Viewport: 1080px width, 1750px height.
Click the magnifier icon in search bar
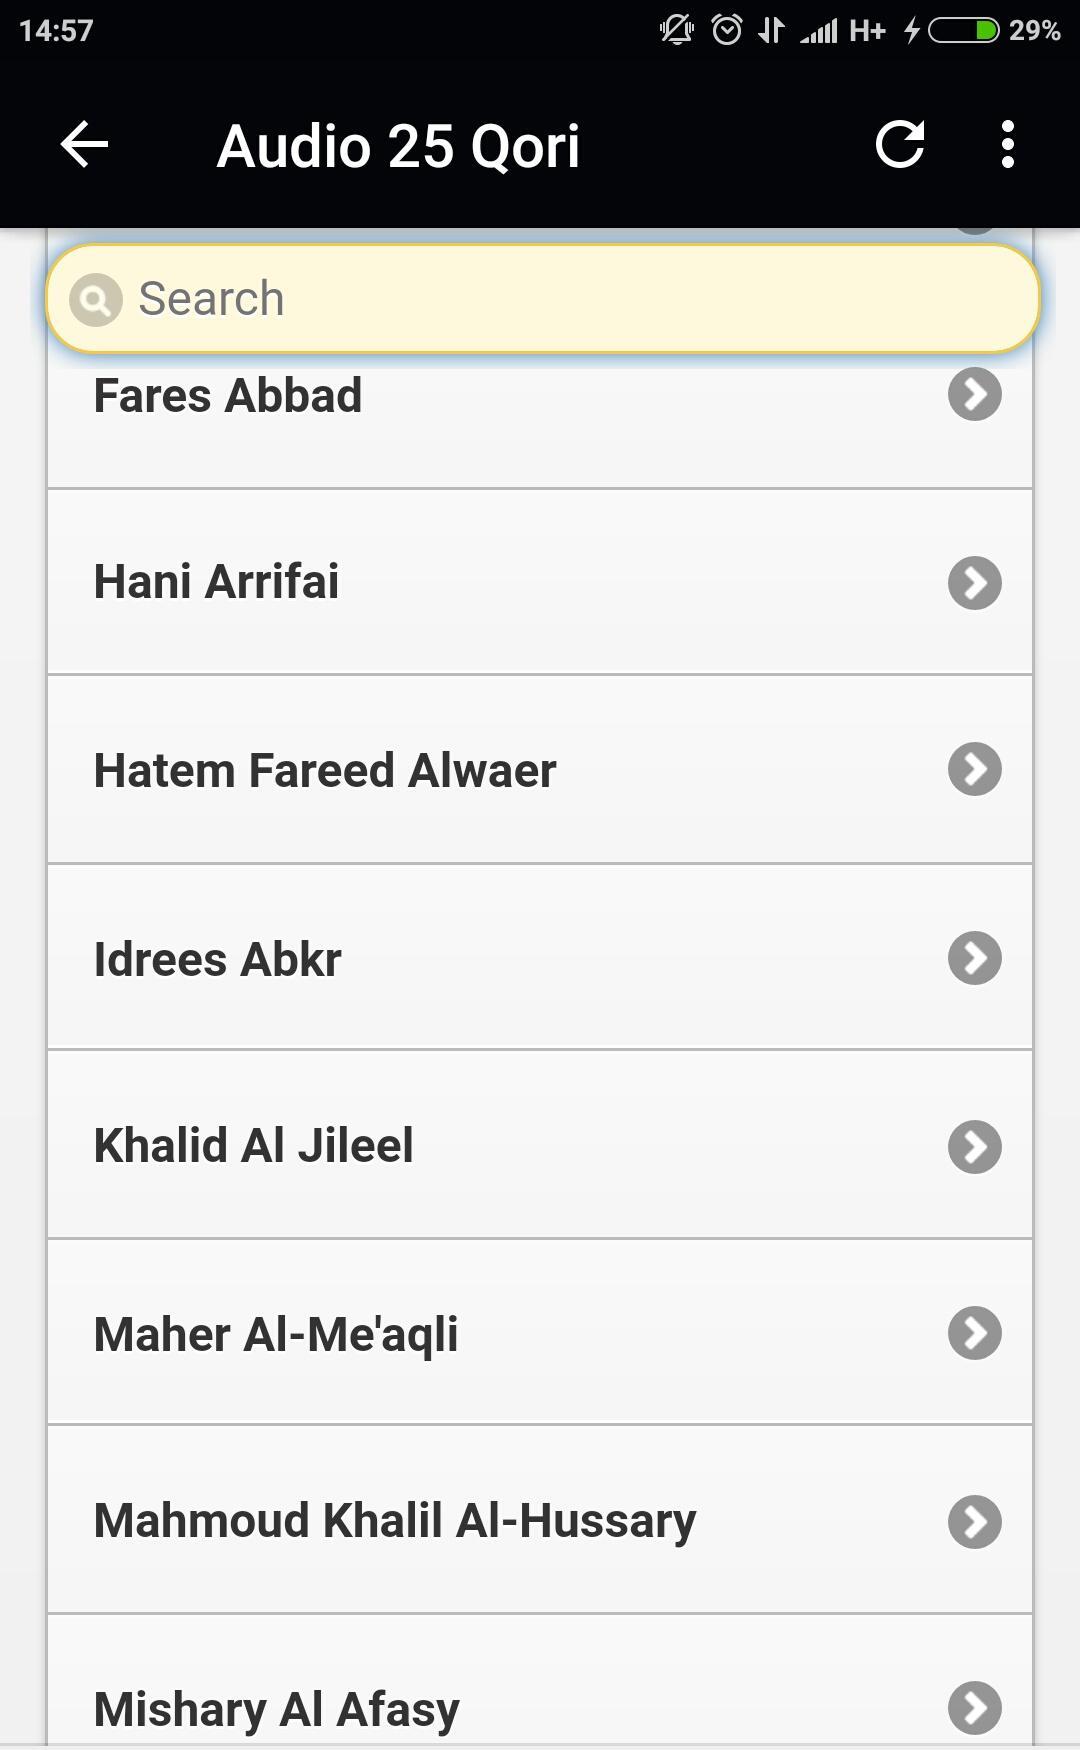95,299
